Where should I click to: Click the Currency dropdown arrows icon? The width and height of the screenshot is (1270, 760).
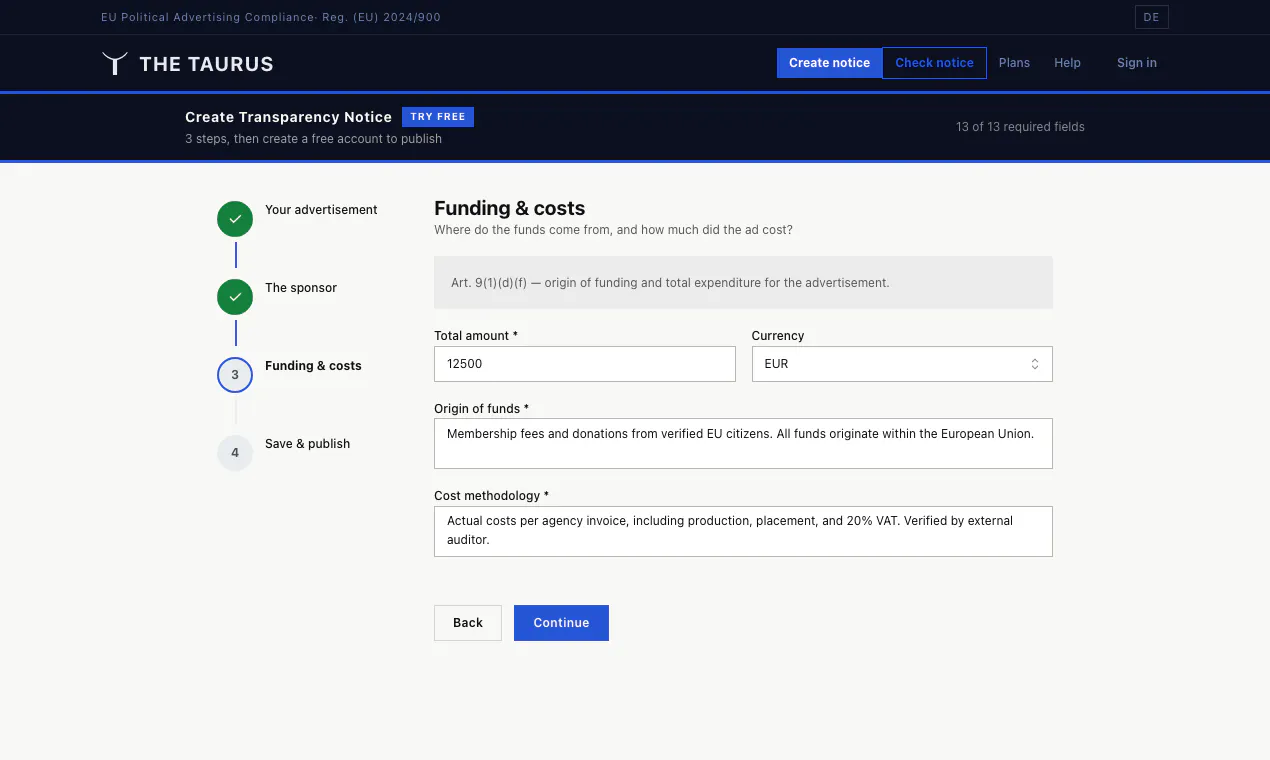coord(1035,364)
